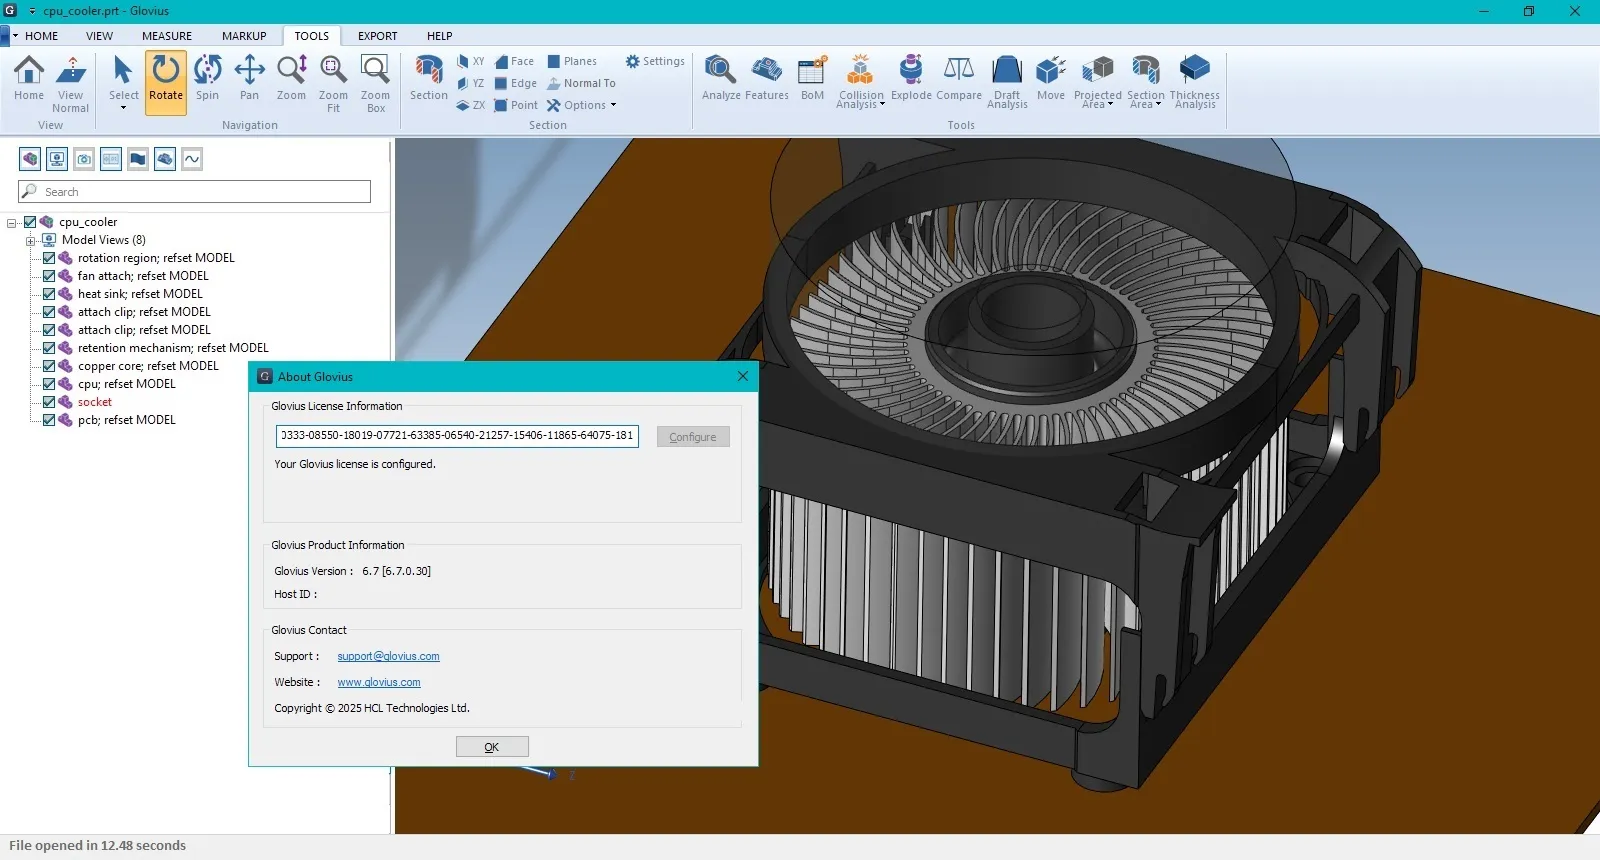Switch to the MEASURE tab
Viewport: 1600px width, 860px height.
tap(166, 36)
